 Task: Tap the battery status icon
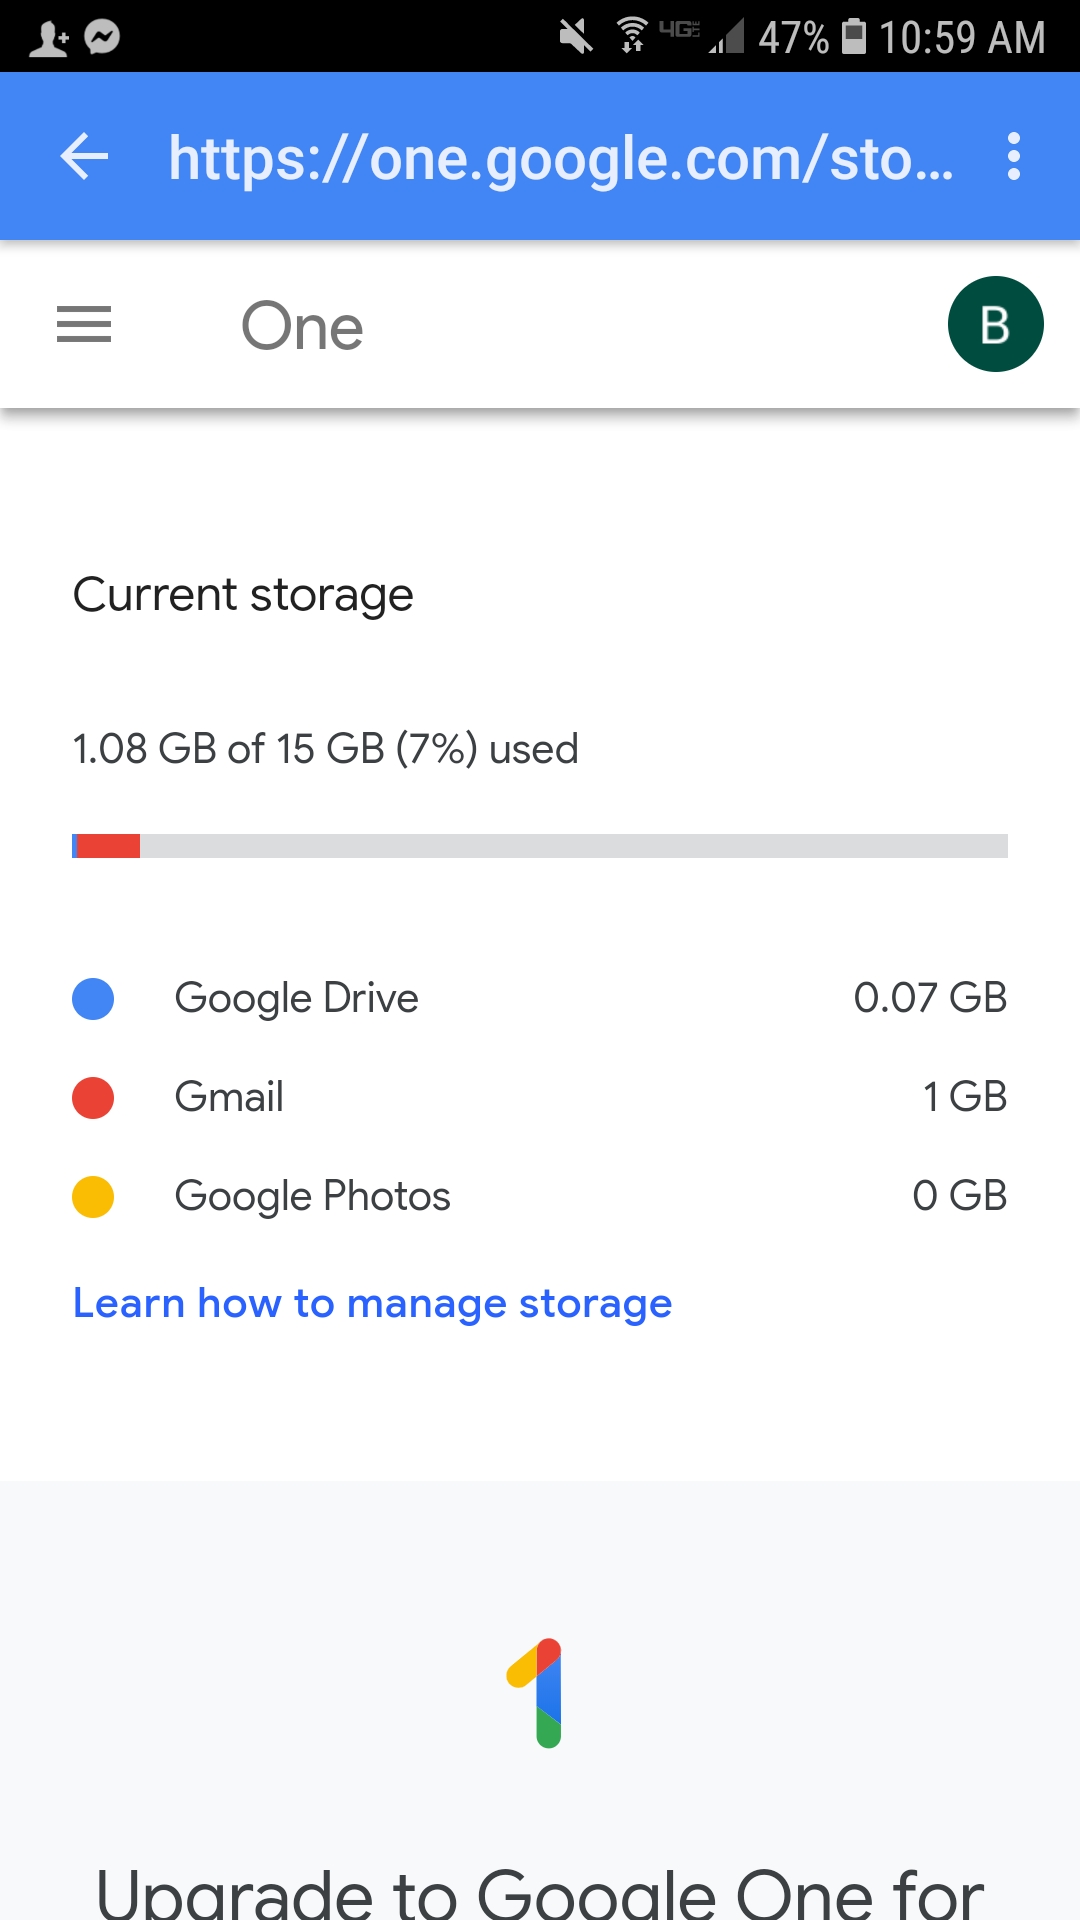854,36
